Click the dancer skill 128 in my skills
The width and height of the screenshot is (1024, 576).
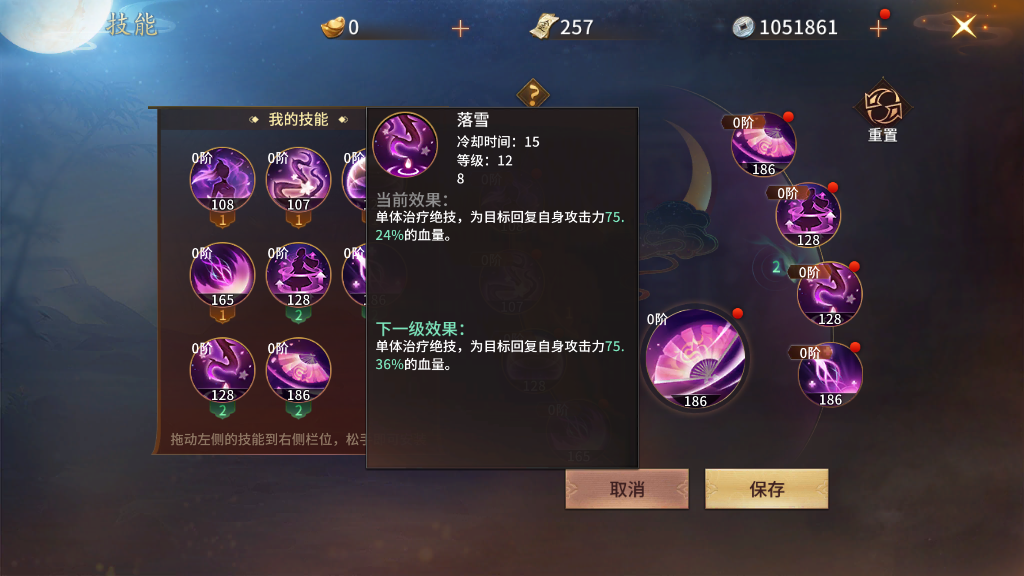point(298,276)
